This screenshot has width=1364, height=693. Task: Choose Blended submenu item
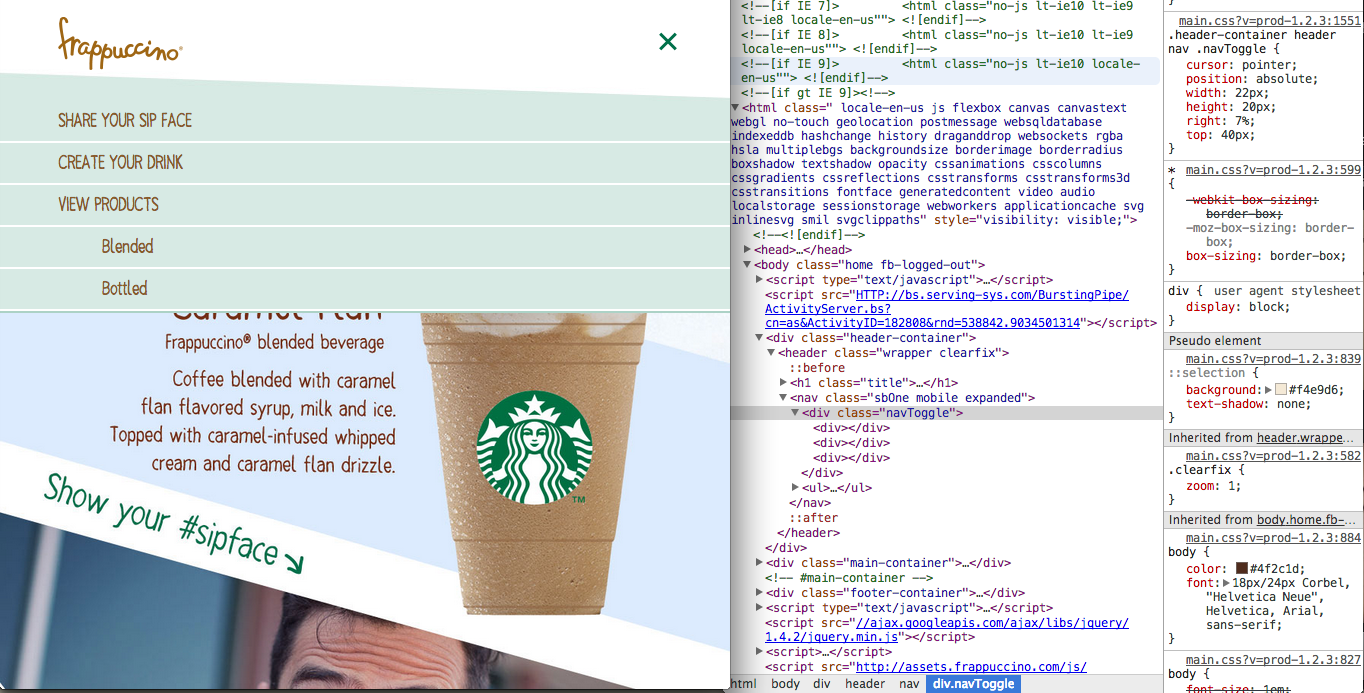[x=127, y=246]
